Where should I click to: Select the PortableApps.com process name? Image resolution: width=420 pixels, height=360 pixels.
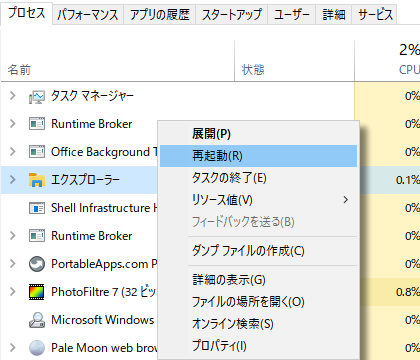(x=104, y=264)
